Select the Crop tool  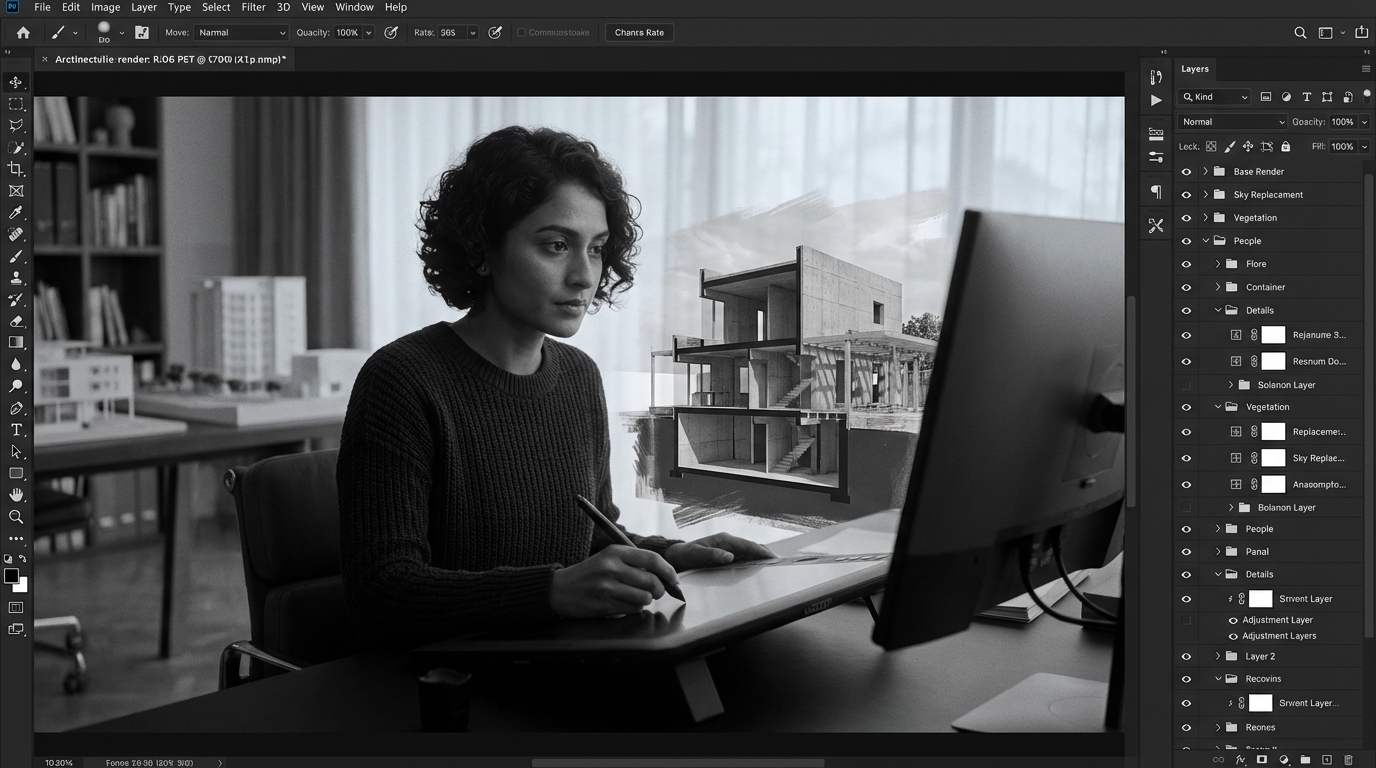[x=15, y=168]
